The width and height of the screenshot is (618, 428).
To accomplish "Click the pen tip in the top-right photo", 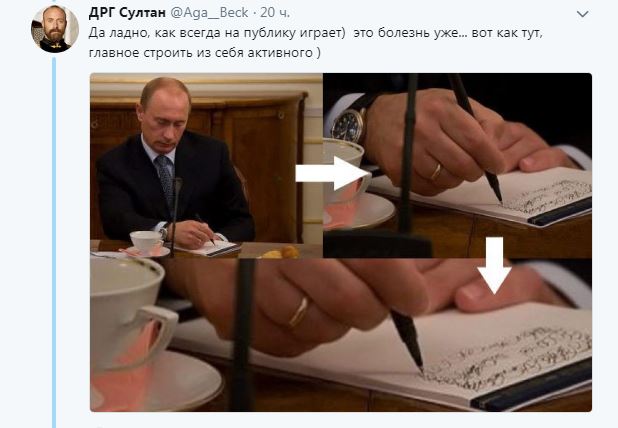I will point(498,195).
